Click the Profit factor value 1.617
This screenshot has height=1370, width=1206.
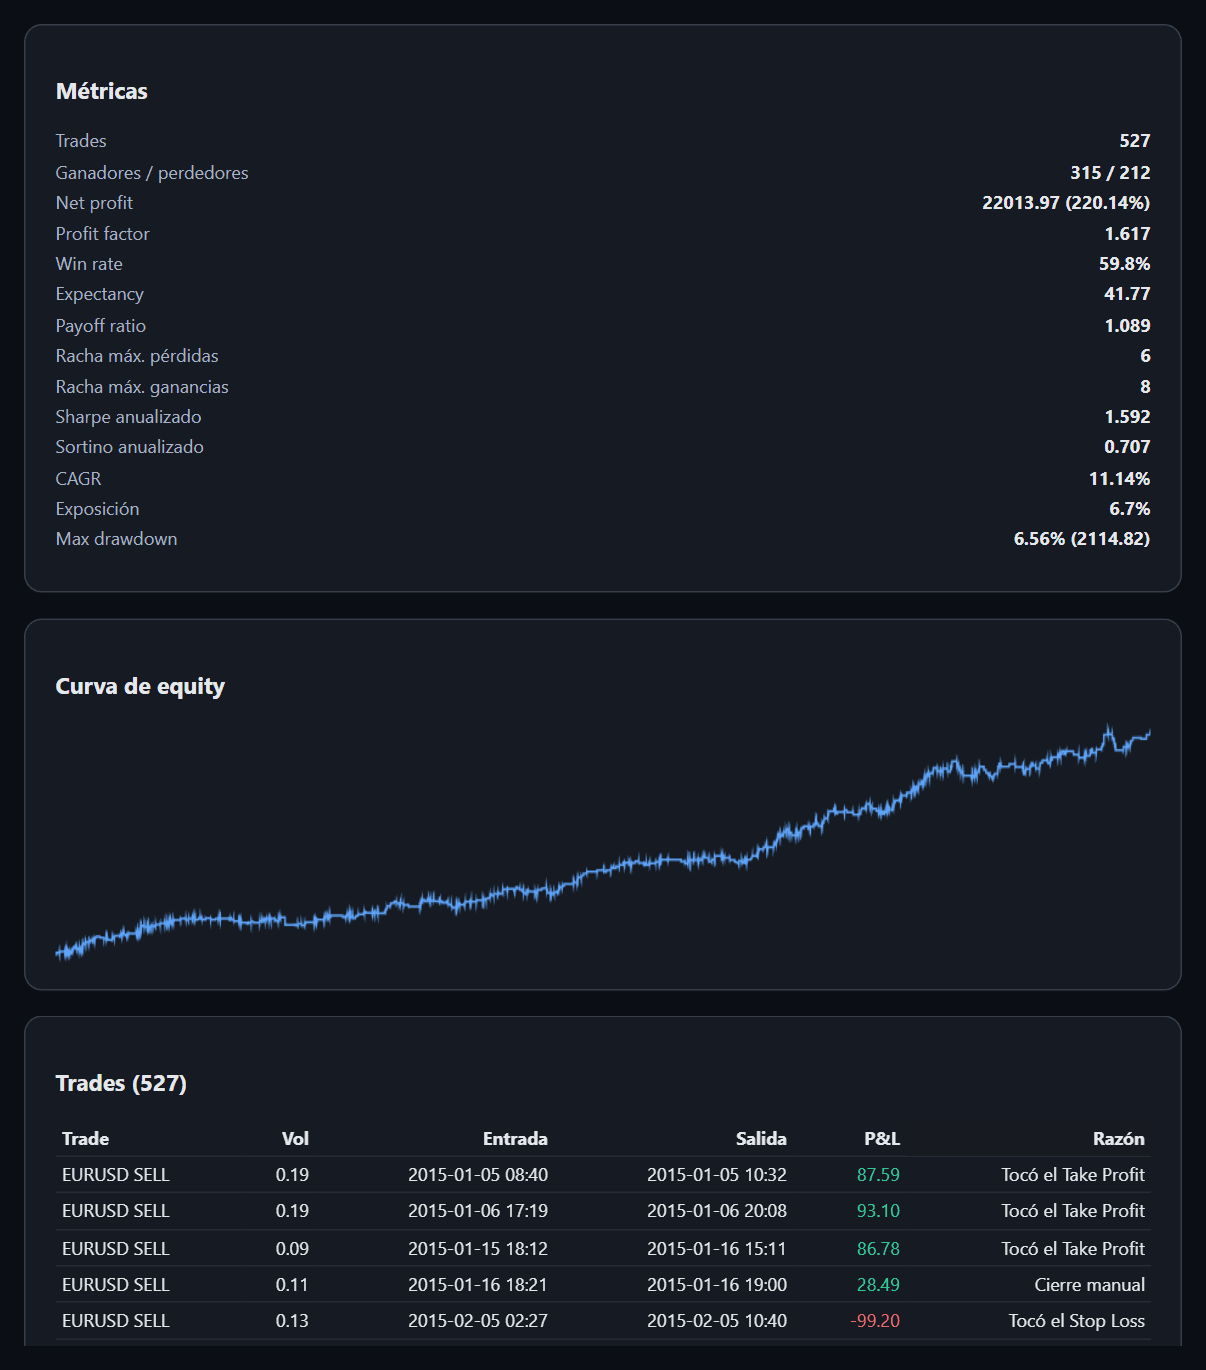coord(1127,234)
